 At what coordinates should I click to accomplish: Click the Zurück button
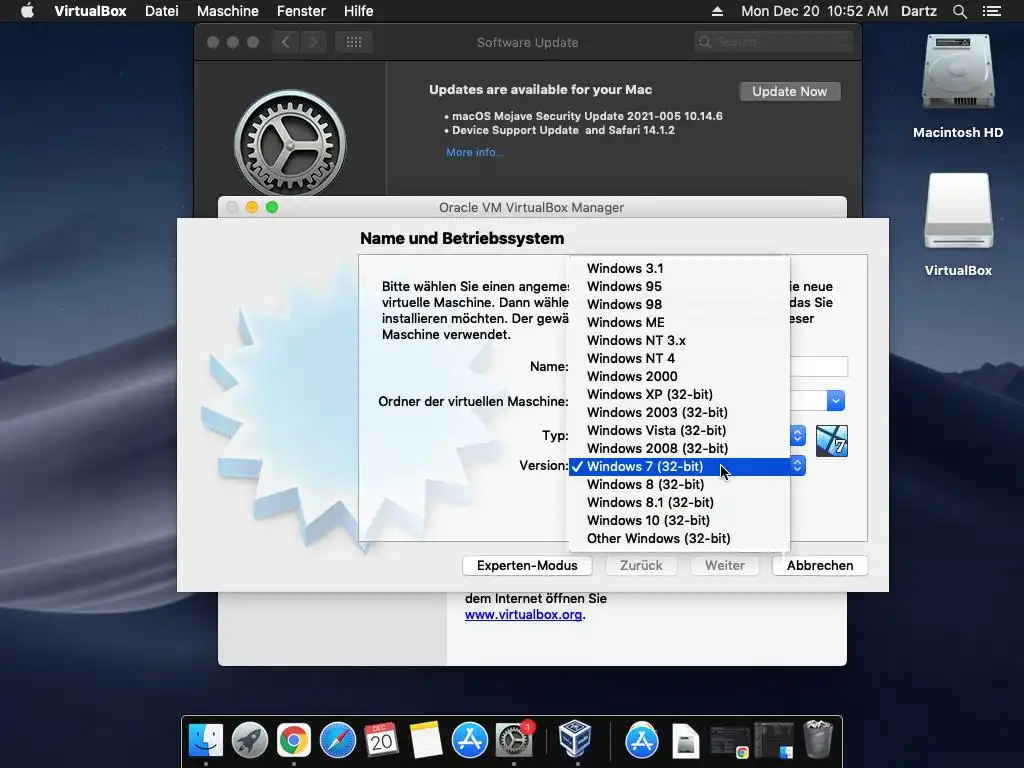point(641,566)
